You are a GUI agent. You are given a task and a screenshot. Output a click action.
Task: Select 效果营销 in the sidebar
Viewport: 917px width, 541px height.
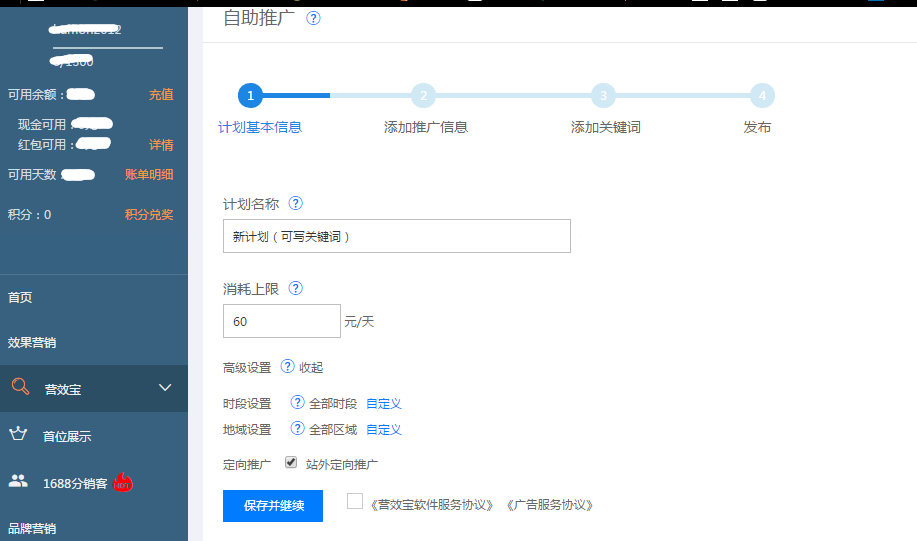(x=32, y=343)
